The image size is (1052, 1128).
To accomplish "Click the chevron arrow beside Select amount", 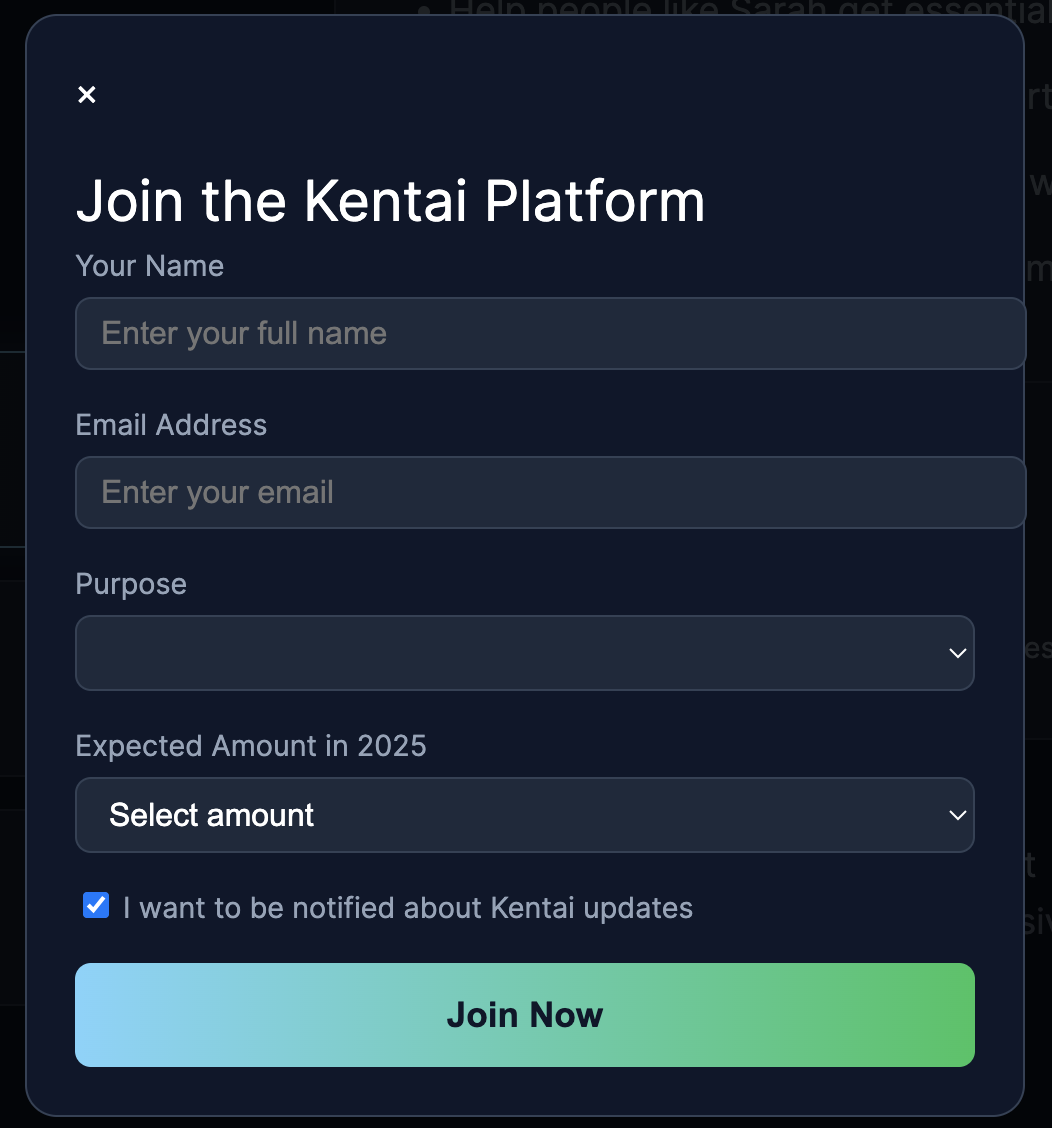I will click(x=957, y=815).
